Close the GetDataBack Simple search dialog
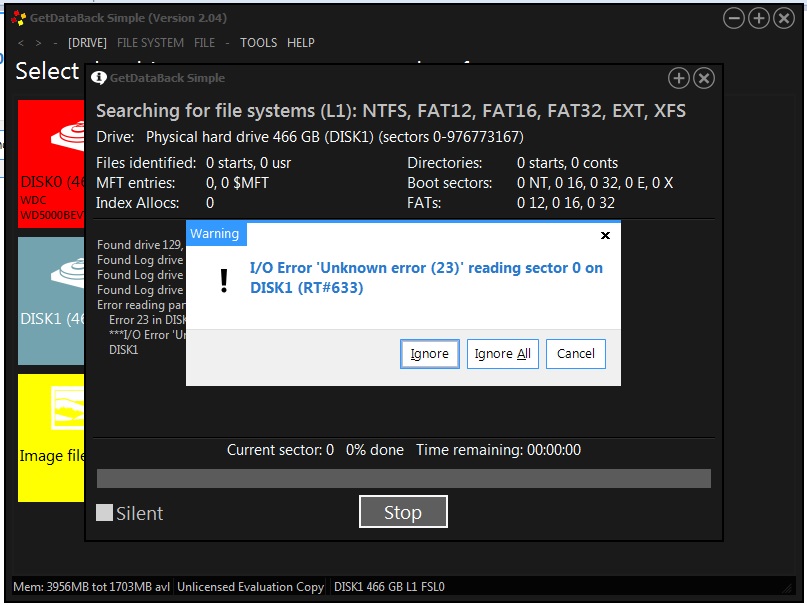This screenshot has width=807, height=605. (704, 78)
